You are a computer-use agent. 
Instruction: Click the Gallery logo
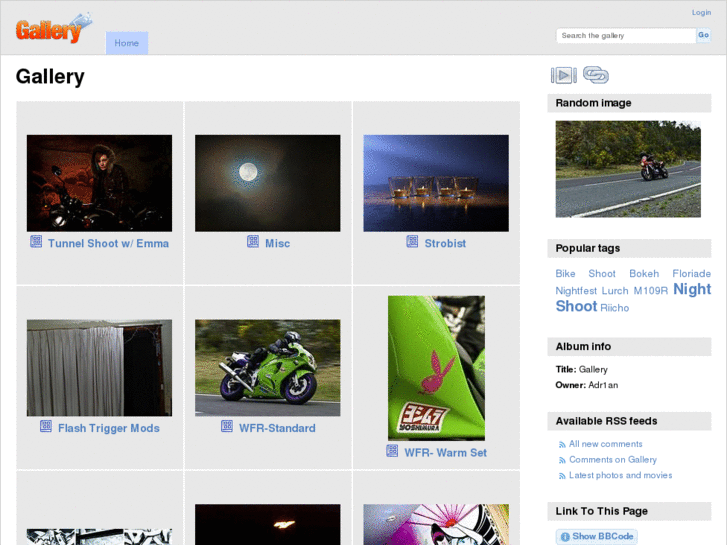click(54, 28)
